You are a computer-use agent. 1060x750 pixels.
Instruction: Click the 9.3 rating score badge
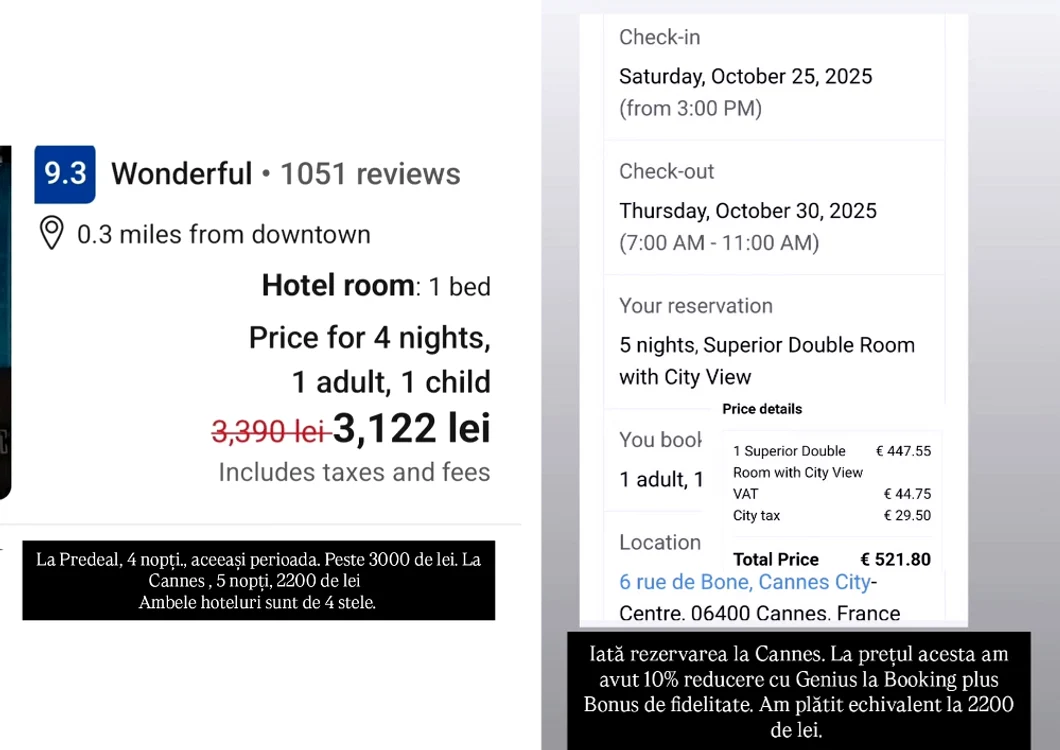coord(65,174)
